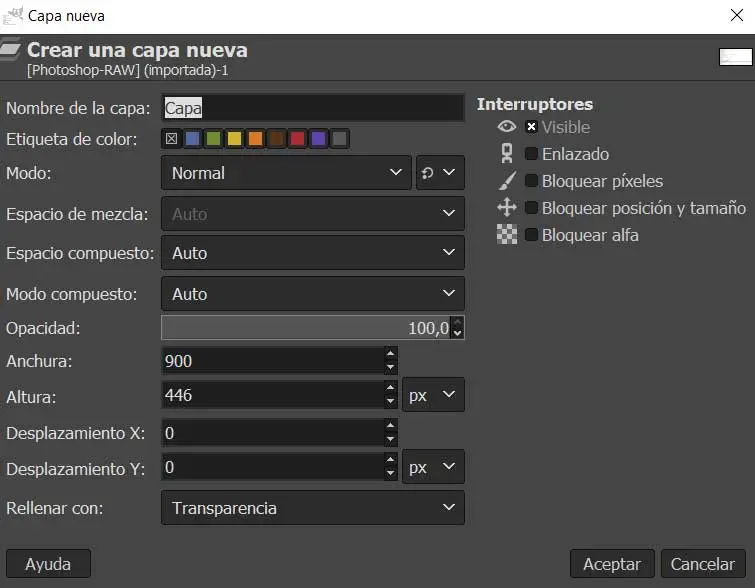
Task: Select the no-color label box with X
Action: (x=171, y=139)
